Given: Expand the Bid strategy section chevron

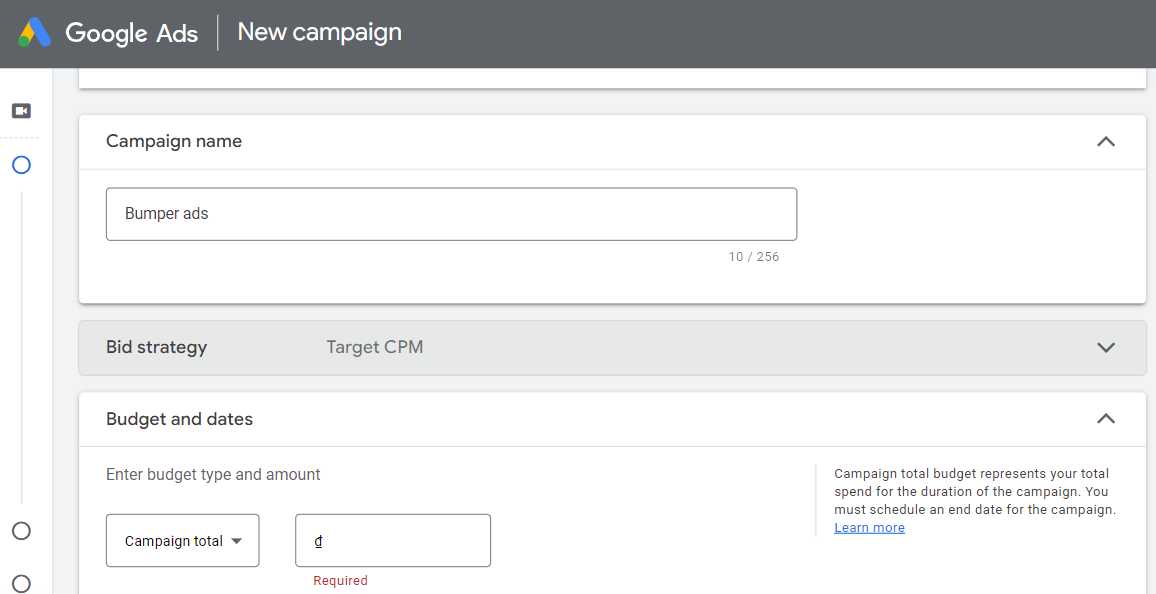Looking at the screenshot, I should 1105,348.
